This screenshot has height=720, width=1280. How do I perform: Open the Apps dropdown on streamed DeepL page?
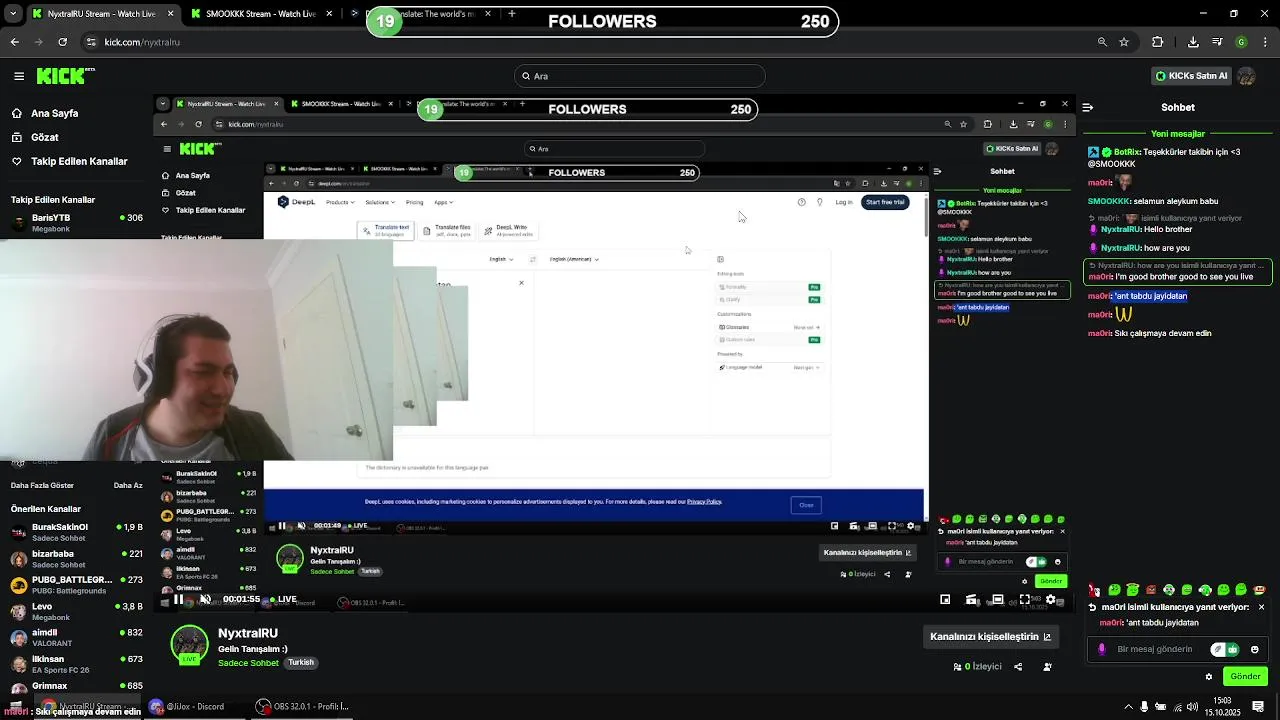(x=443, y=202)
